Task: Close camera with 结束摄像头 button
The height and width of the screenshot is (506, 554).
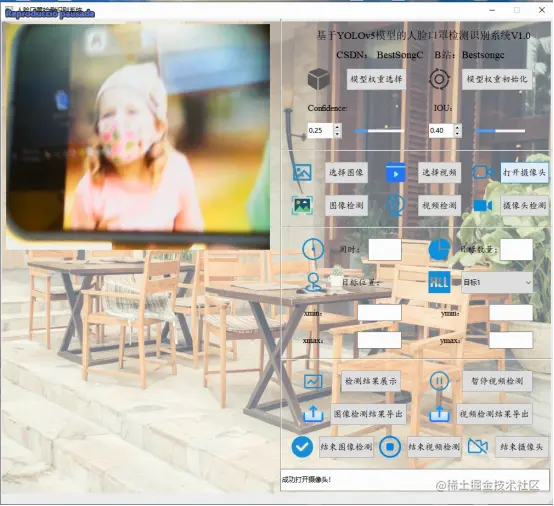Action: [x=521, y=447]
